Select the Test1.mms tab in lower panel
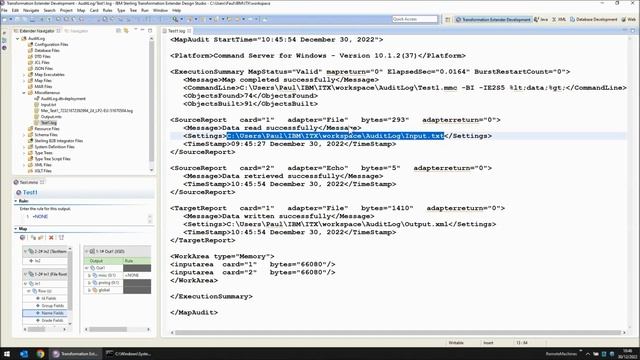The width and height of the screenshot is (640, 360). [29, 182]
